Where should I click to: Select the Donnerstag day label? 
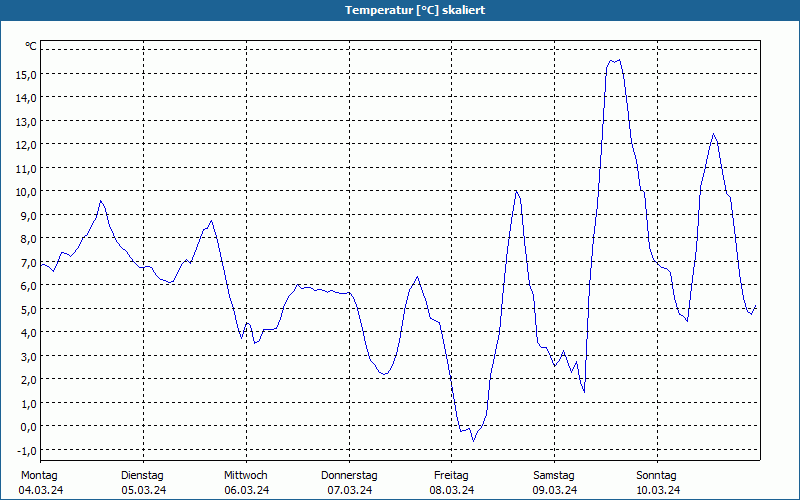click(349, 476)
